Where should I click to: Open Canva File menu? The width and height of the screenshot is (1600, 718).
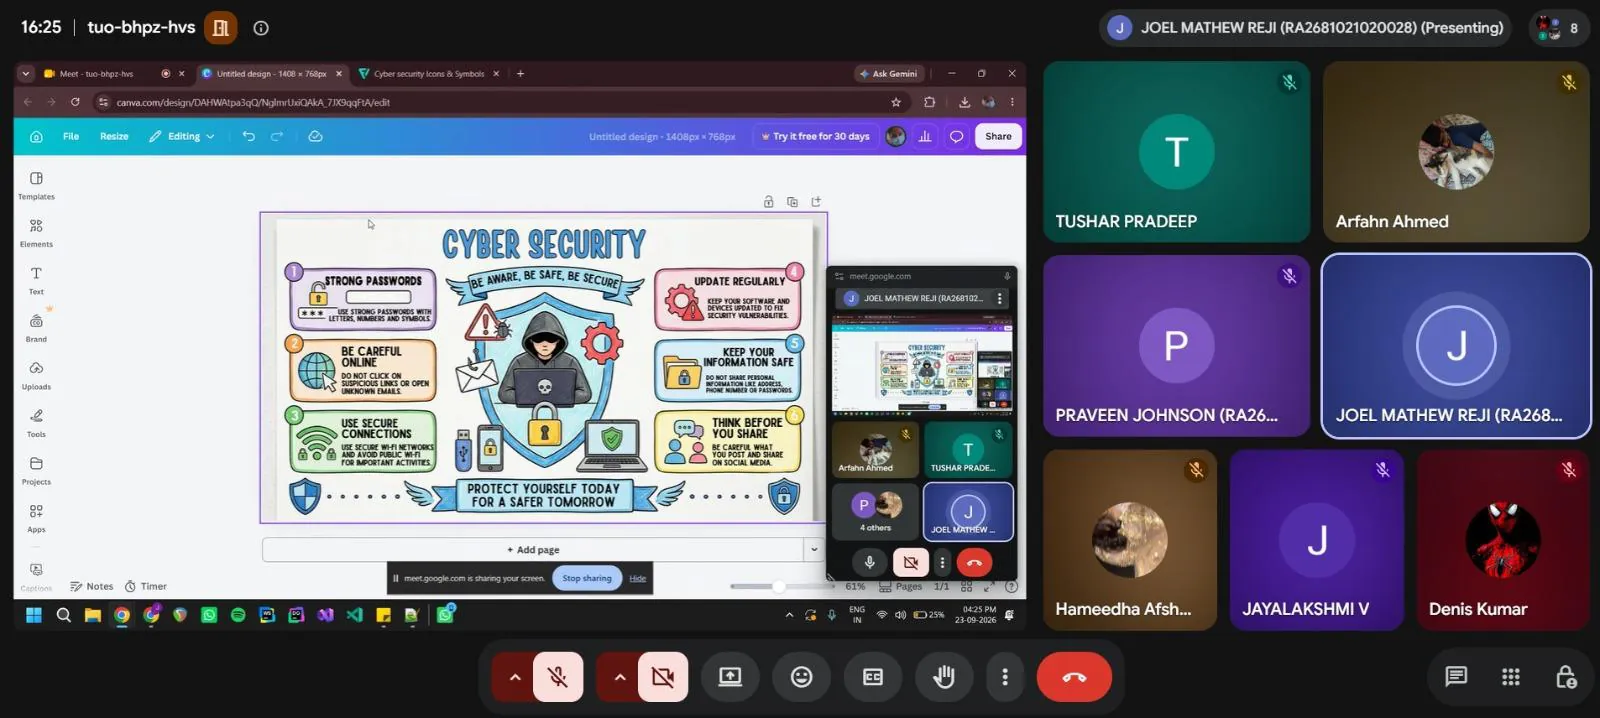[71, 136]
